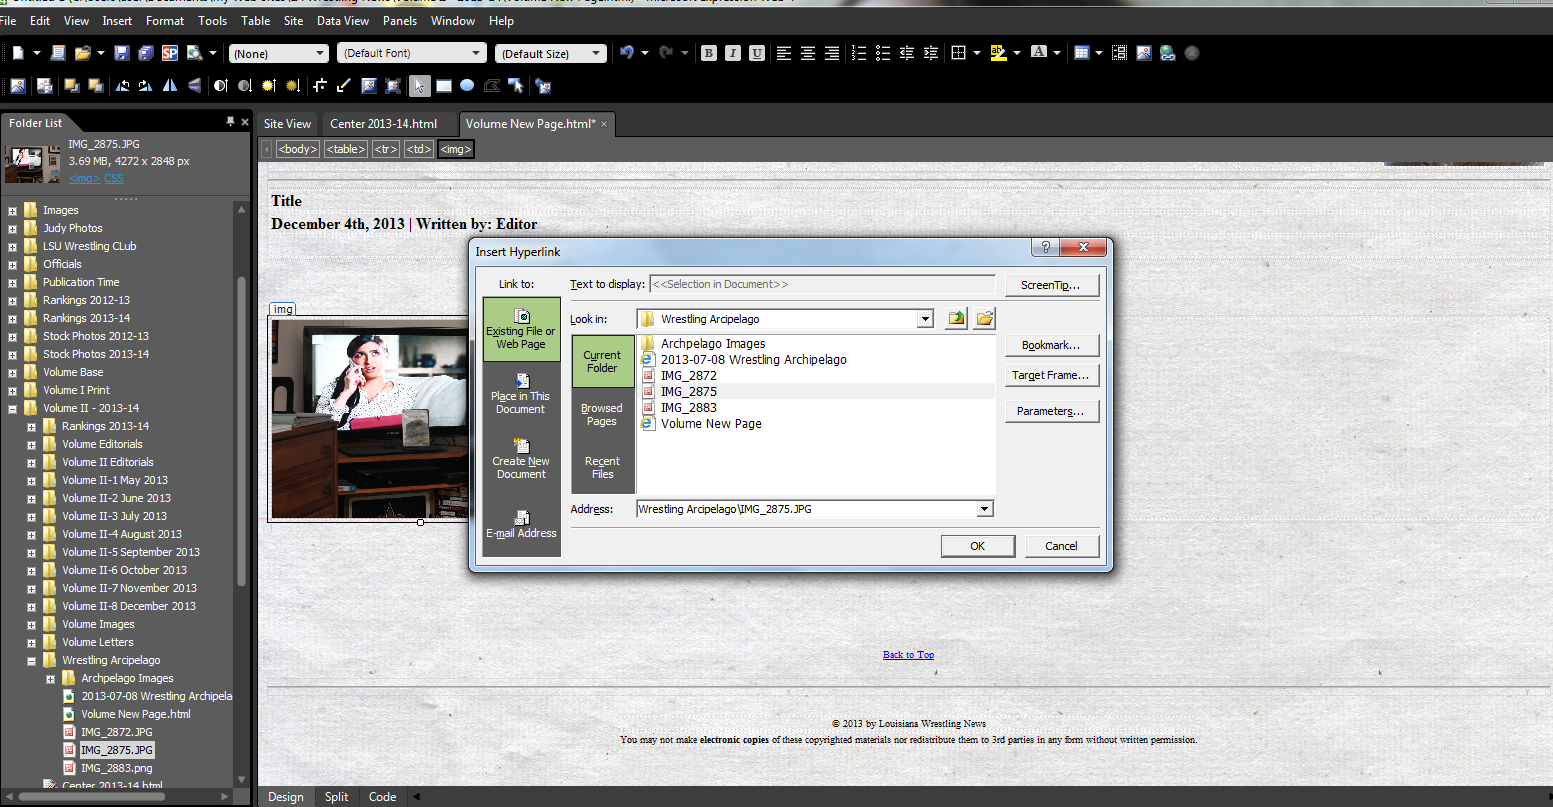Rotate the picture right
The width and height of the screenshot is (1553, 807).
coord(146,86)
